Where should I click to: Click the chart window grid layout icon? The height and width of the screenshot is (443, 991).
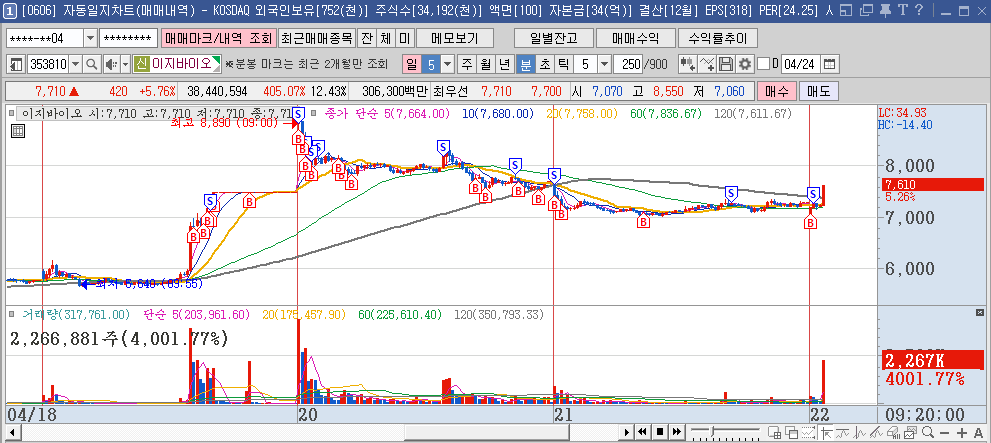(x=774, y=432)
